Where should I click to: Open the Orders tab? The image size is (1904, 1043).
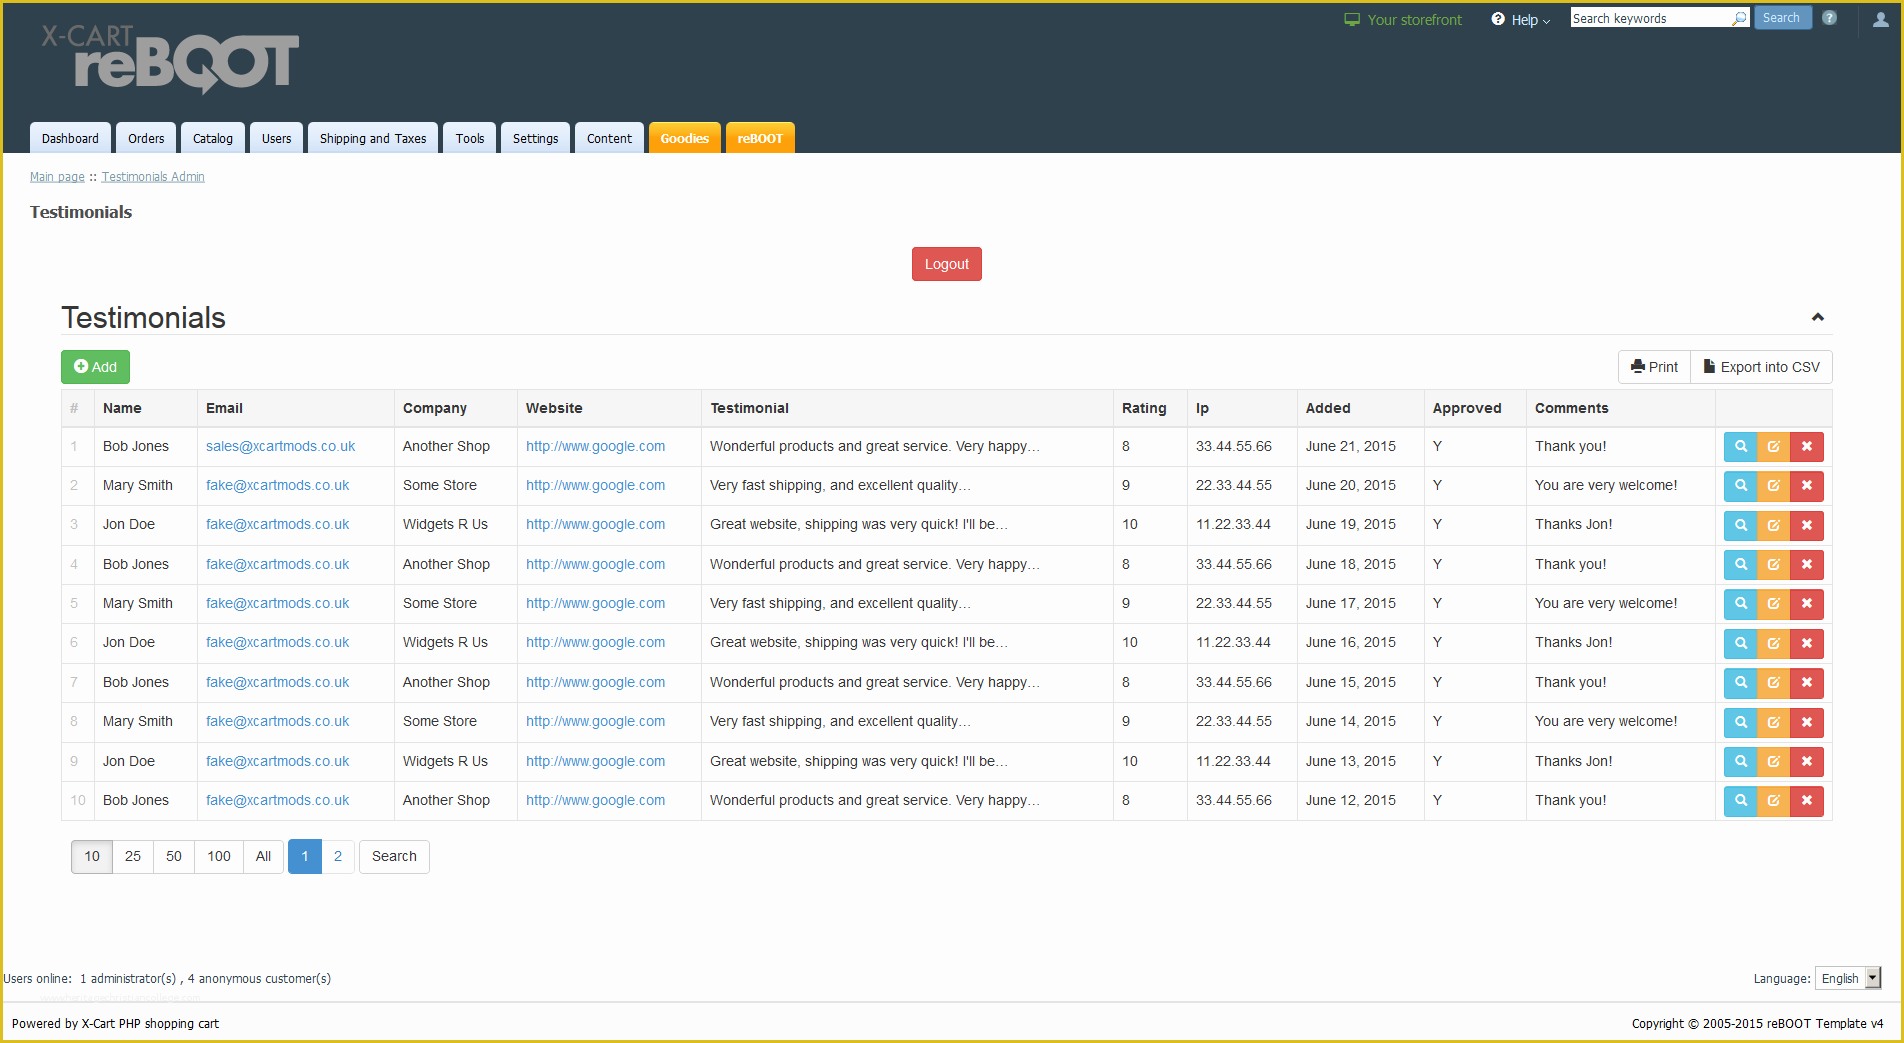(146, 138)
